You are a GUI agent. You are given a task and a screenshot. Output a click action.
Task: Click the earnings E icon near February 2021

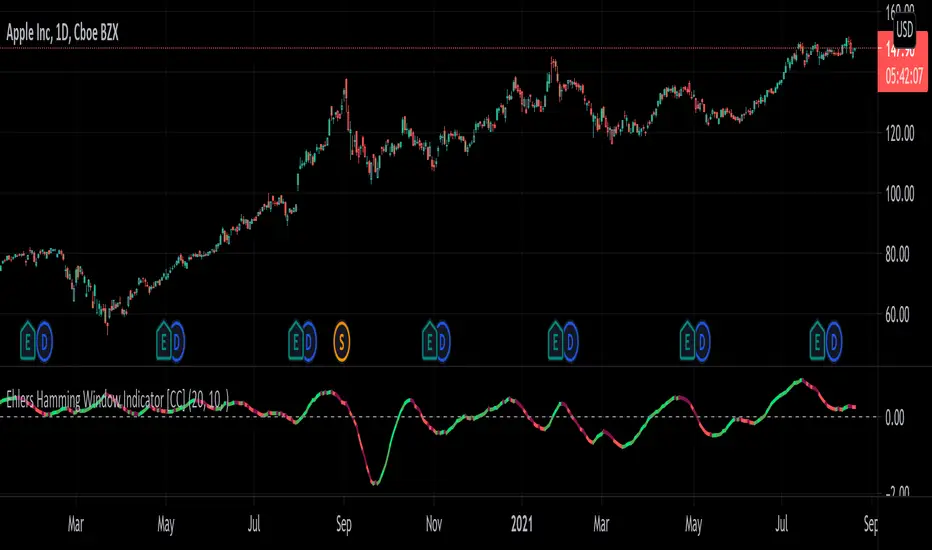(x=555, y=341)
